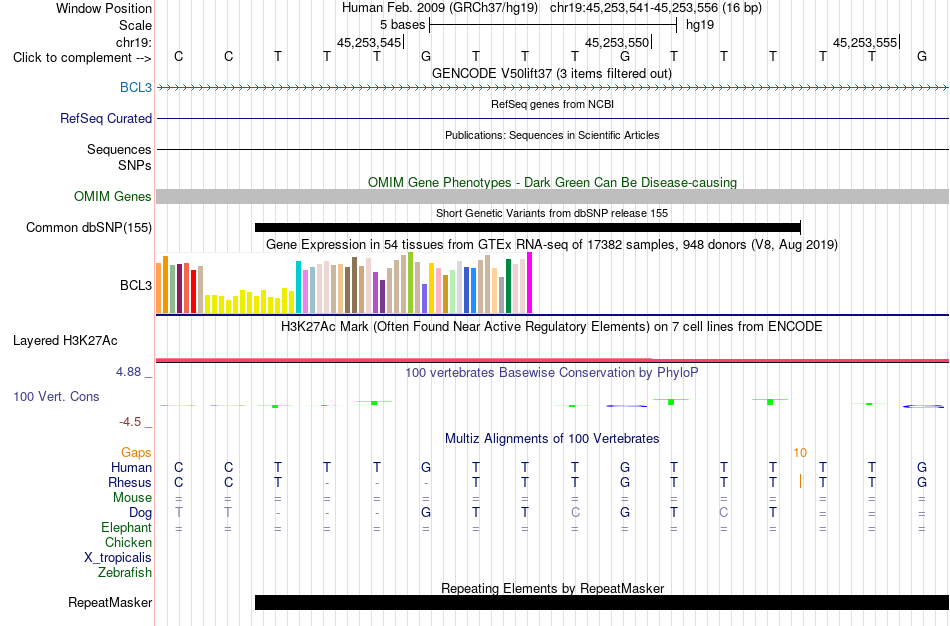Click the 100 Vert. Cons label
Image resolution: width=950 pixels, height=626 pixels.
pyautogui.click(x=56, y=396)
